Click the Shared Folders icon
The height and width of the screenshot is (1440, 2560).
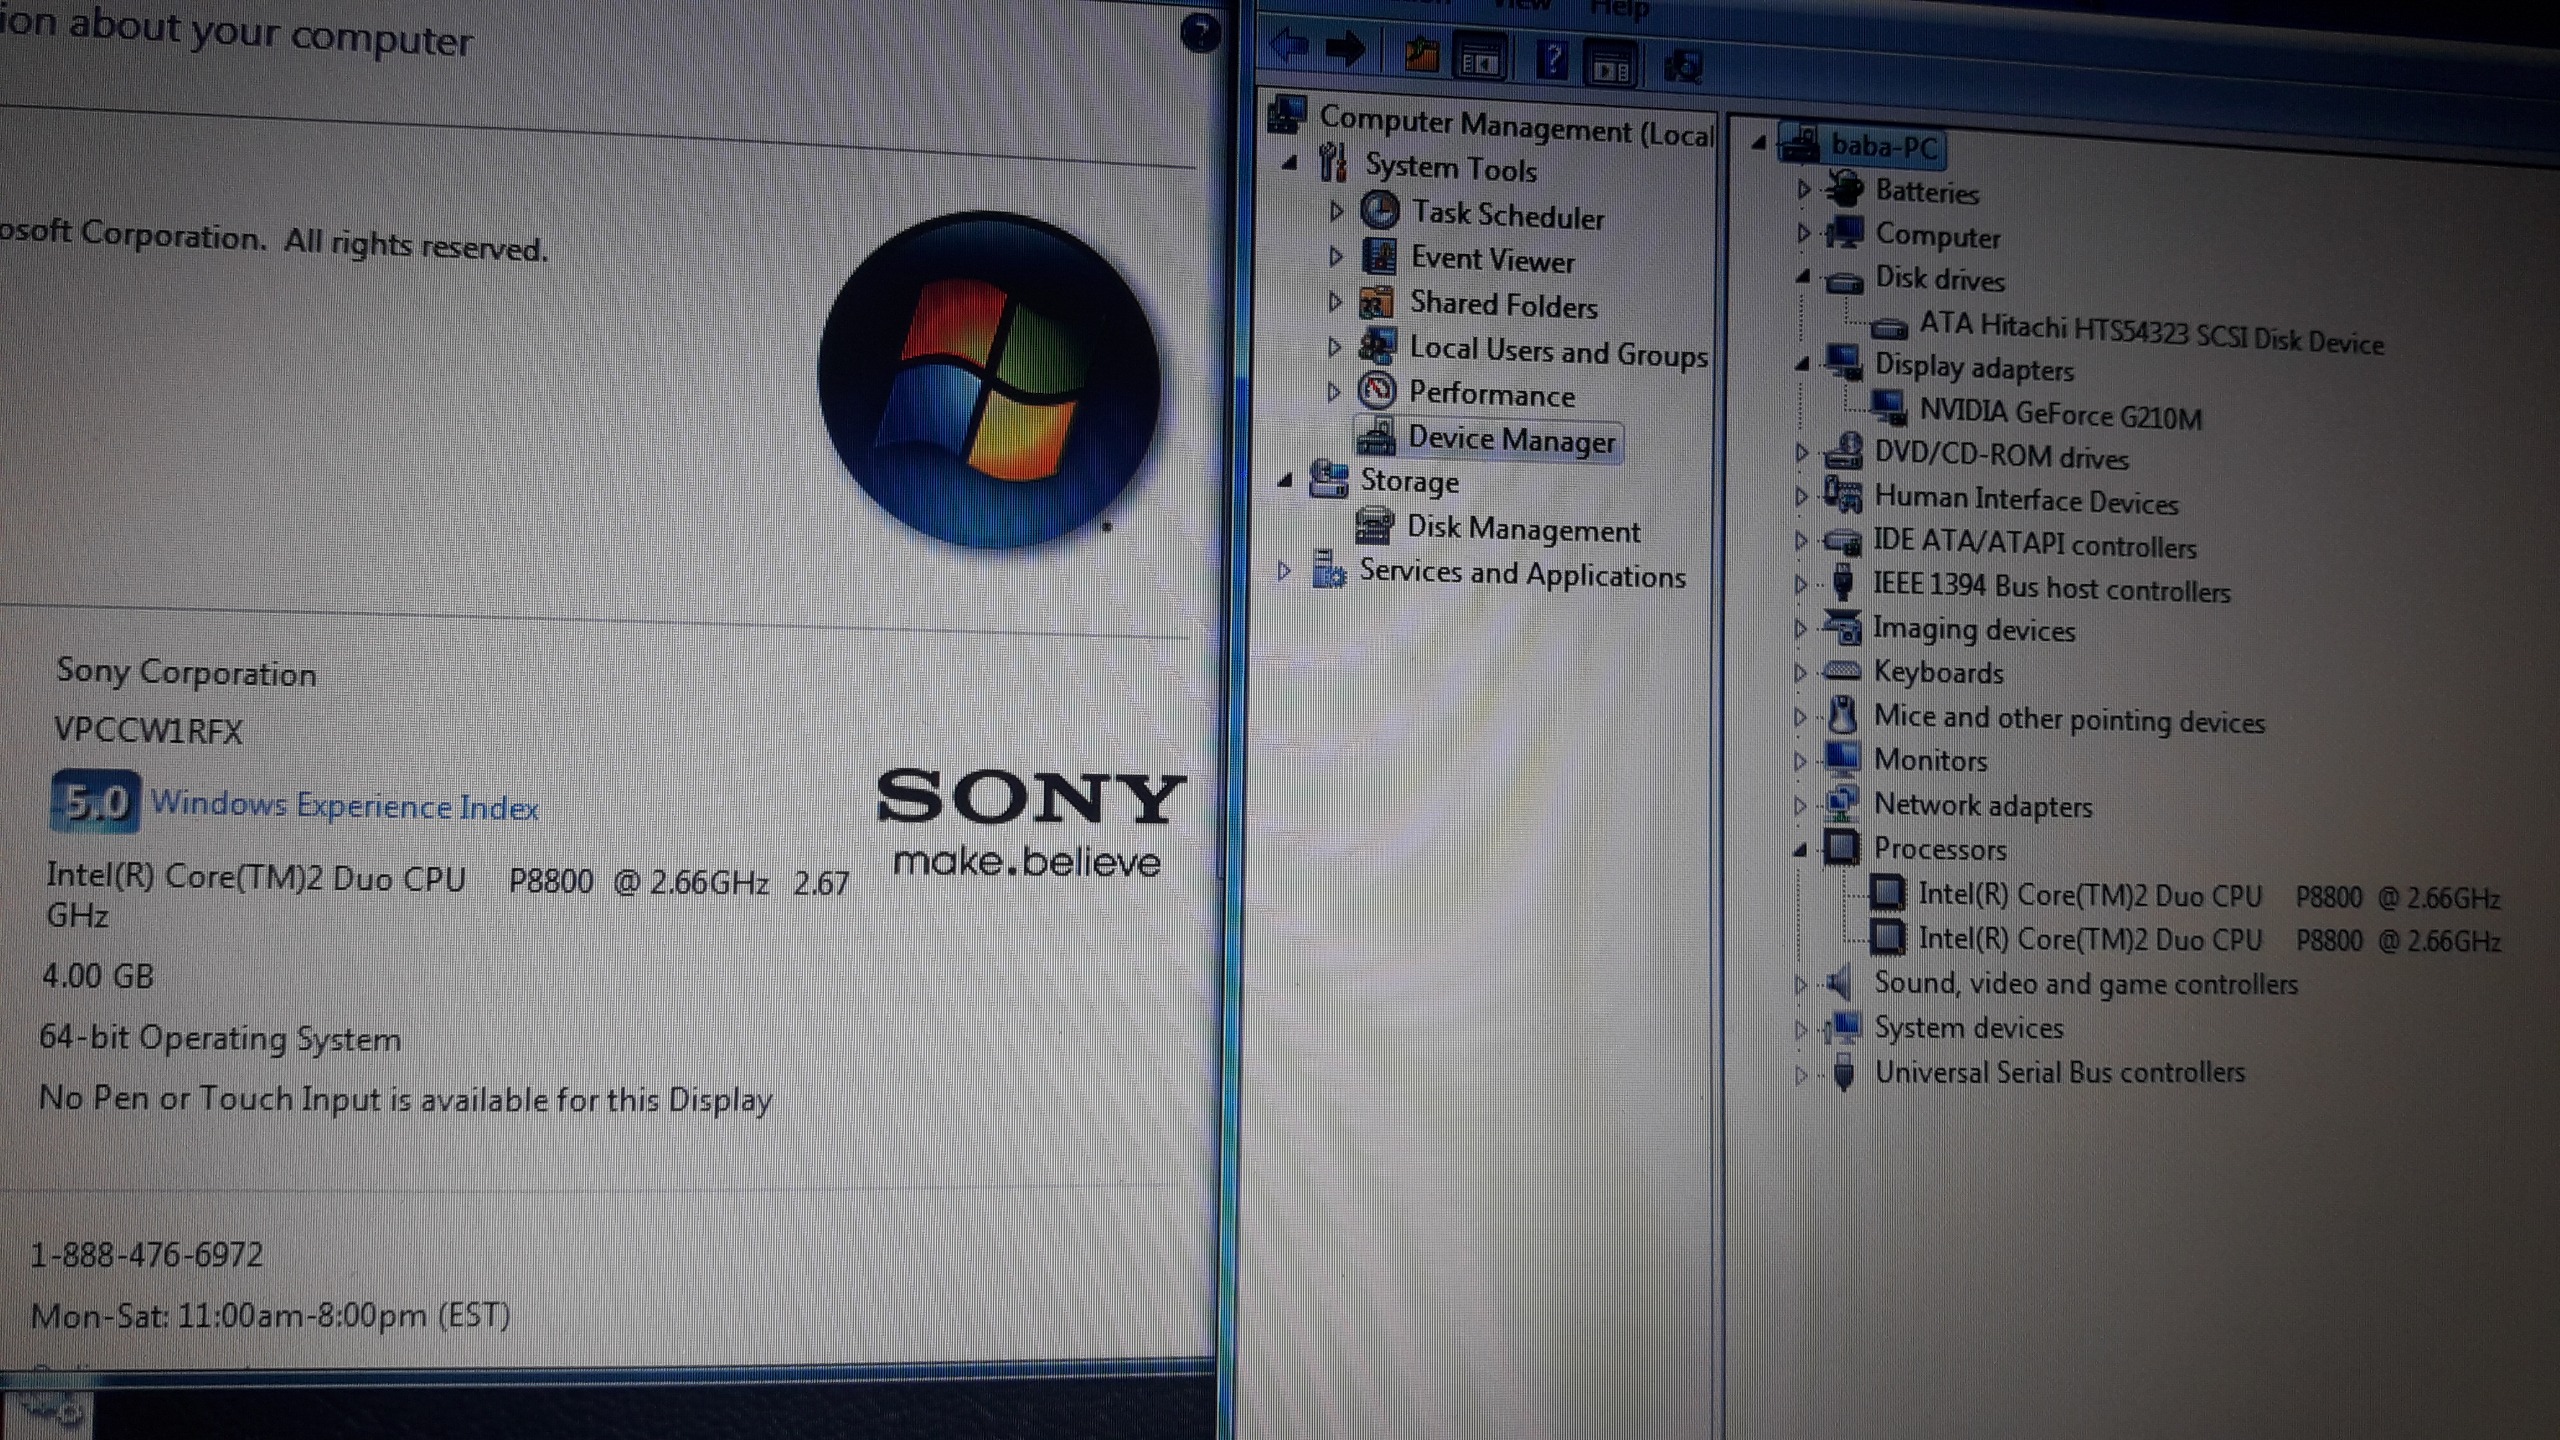point(1377,301)
